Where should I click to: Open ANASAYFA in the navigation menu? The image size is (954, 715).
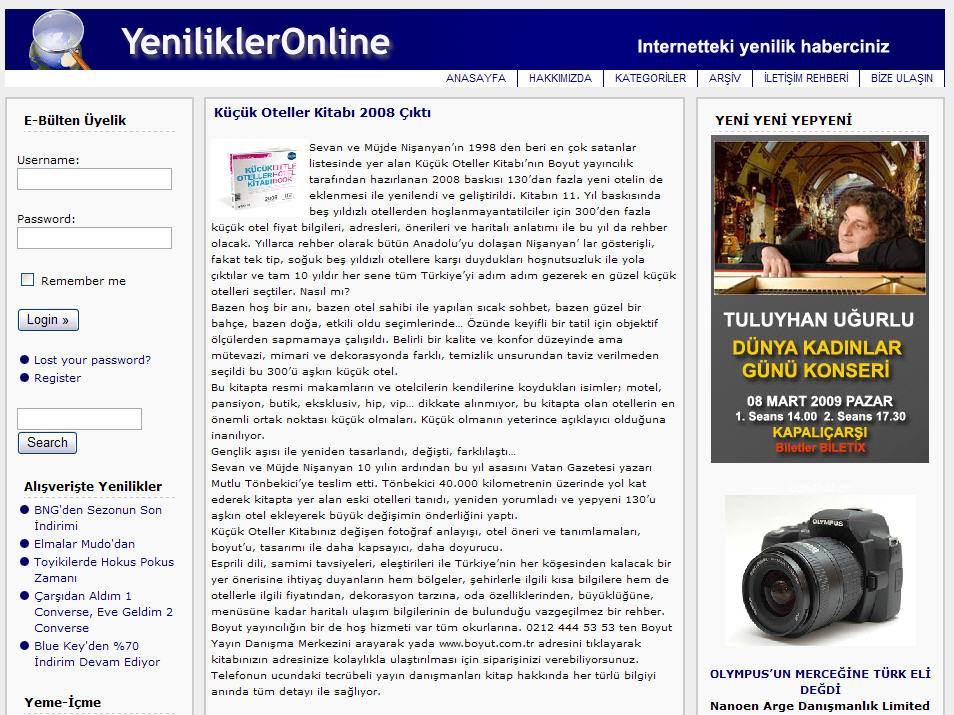pos(475,78)
